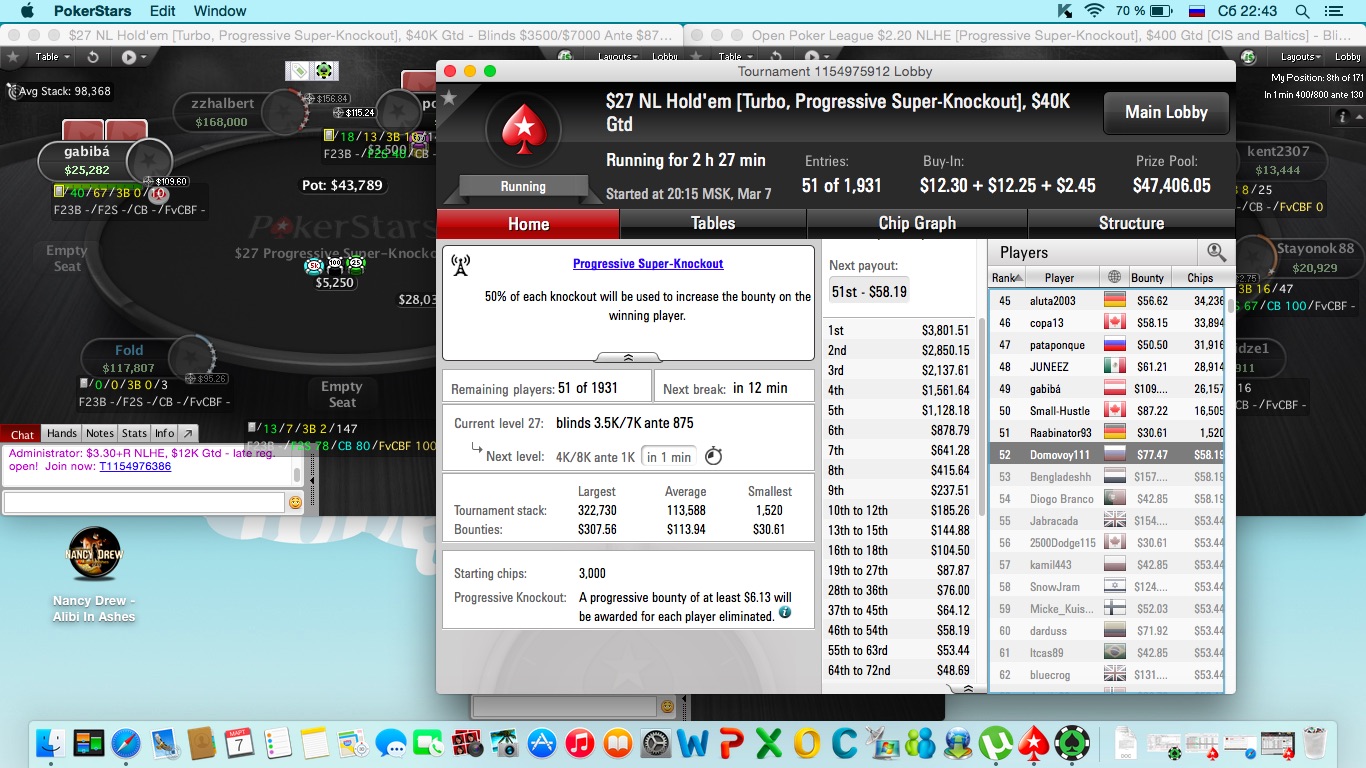Open the Progressive Super-Knockout link
This screenshot has height=768, width=1366.
tap(648, 264)
